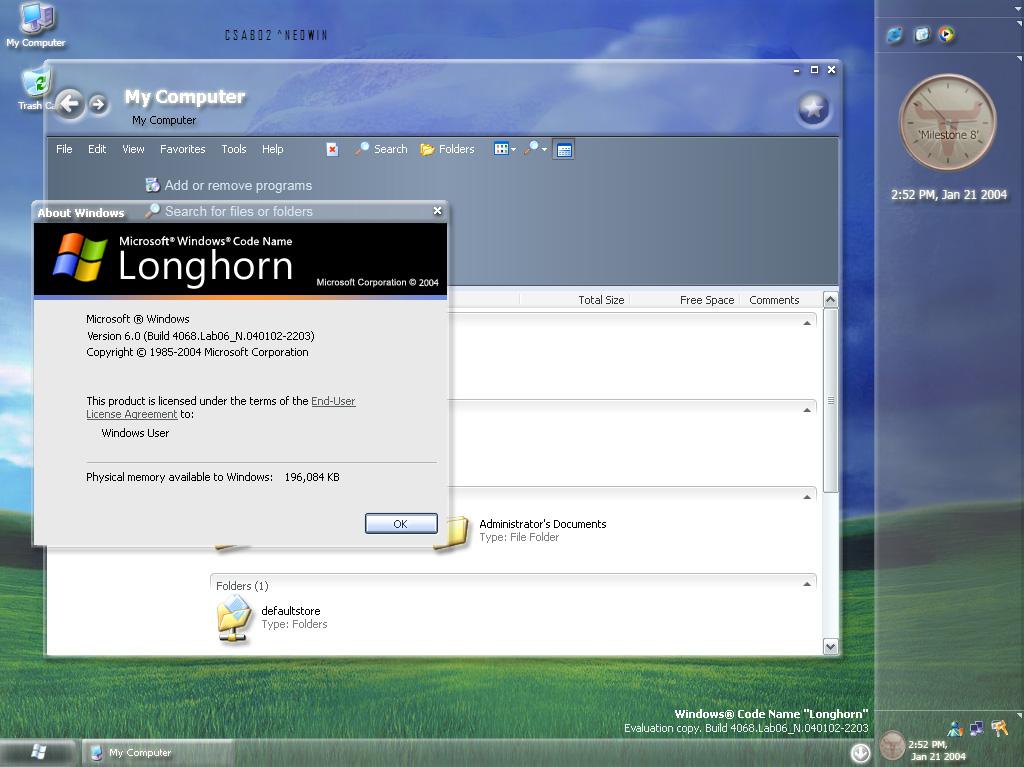Click the My Computer taskbar item
Image resolution: width=1024 pixels, height=767 pixels.
[x=138, y=752]
